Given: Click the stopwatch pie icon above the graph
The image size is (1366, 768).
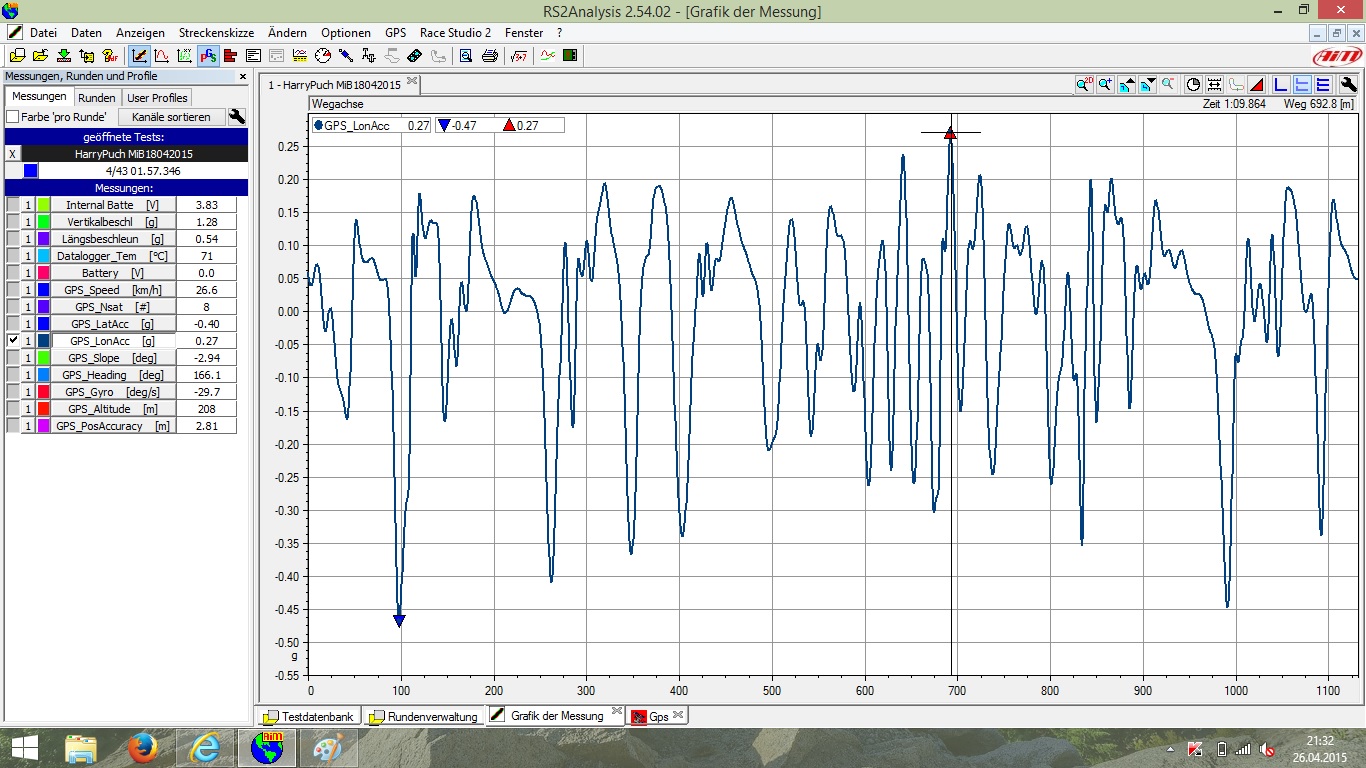Looking at the screenshot, I should (1193, 85).
